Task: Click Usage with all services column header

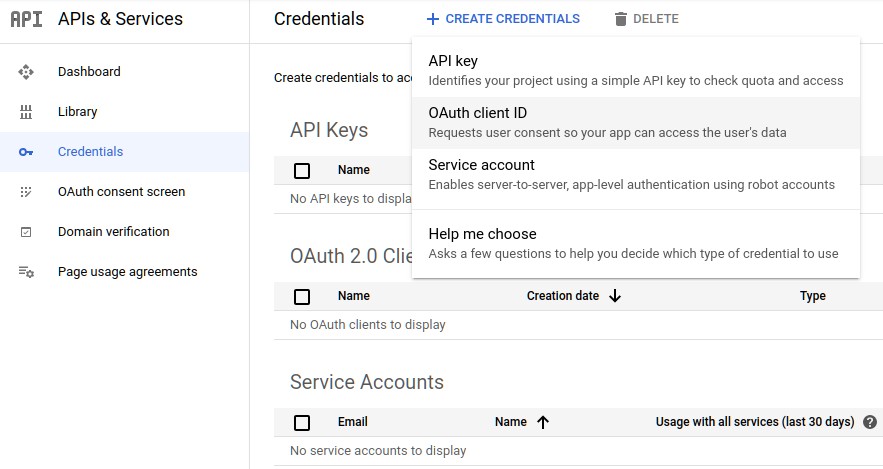Action: click(x=755, y=422)
